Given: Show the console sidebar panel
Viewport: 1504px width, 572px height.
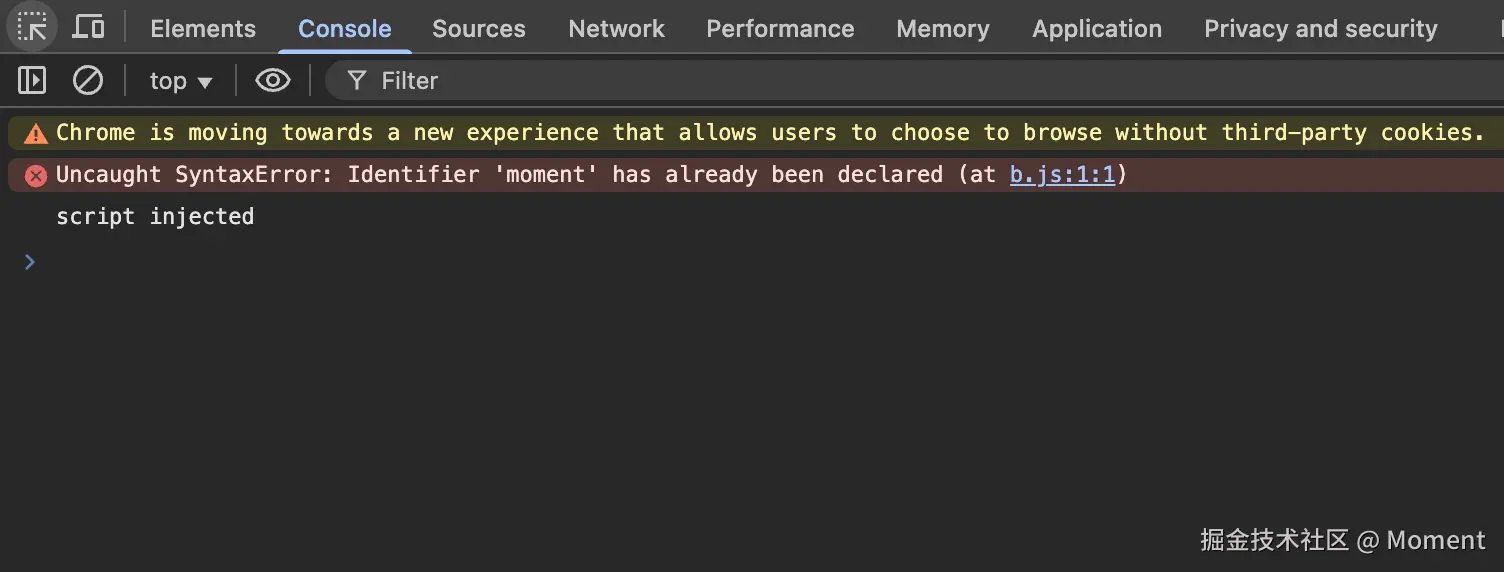Looking at the screenshot, I should coord(32,80).
